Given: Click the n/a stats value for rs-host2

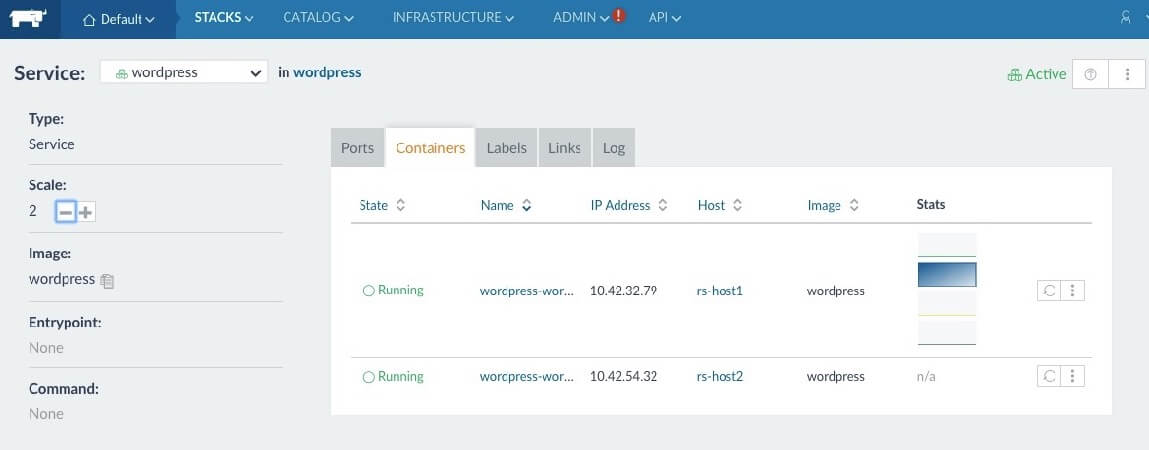Looking at the screenshot, I should pyautogui.click(x=926, y=376).
